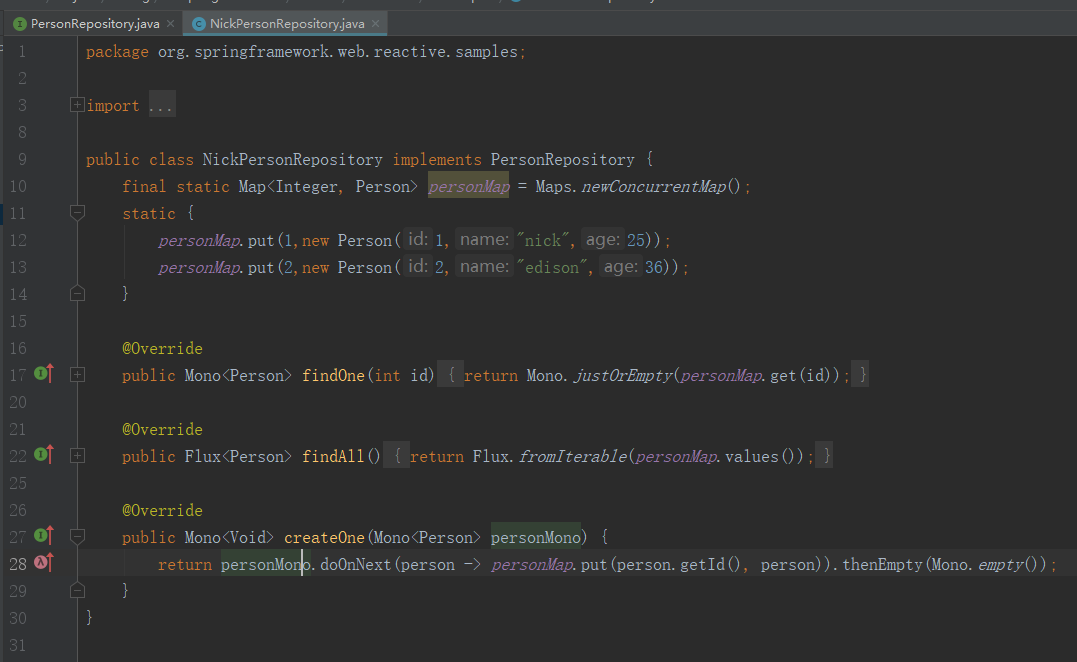Expand the folded import block on line 3
Image resolution: width=1077 pixels, height=662 pixels.
coord(78,105)
